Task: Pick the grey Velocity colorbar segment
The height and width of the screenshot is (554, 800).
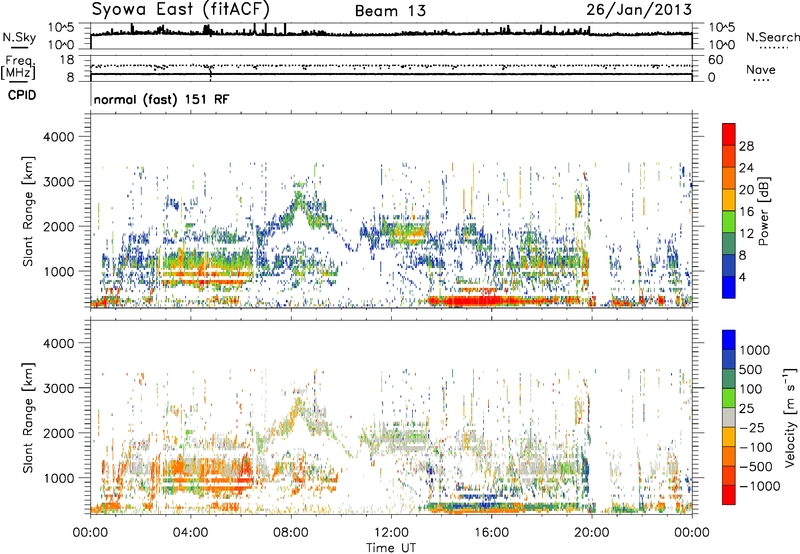Action: pyautogui.click(x=729, y=417)
